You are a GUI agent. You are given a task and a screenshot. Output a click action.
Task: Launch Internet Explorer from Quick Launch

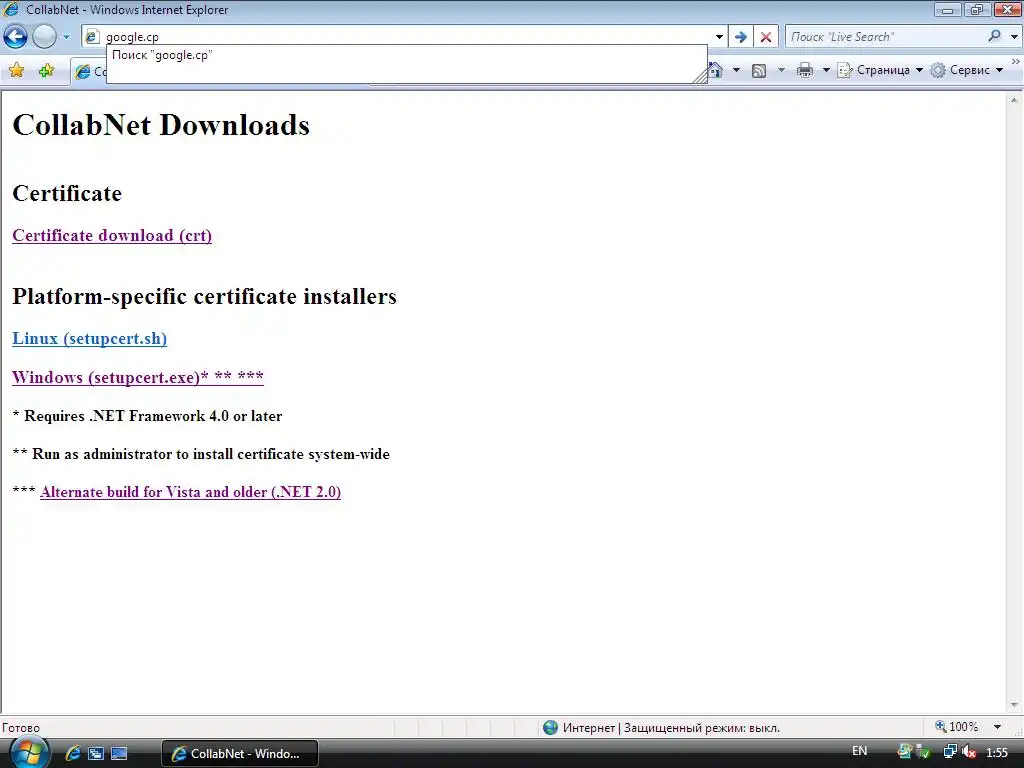click(73, 753)
